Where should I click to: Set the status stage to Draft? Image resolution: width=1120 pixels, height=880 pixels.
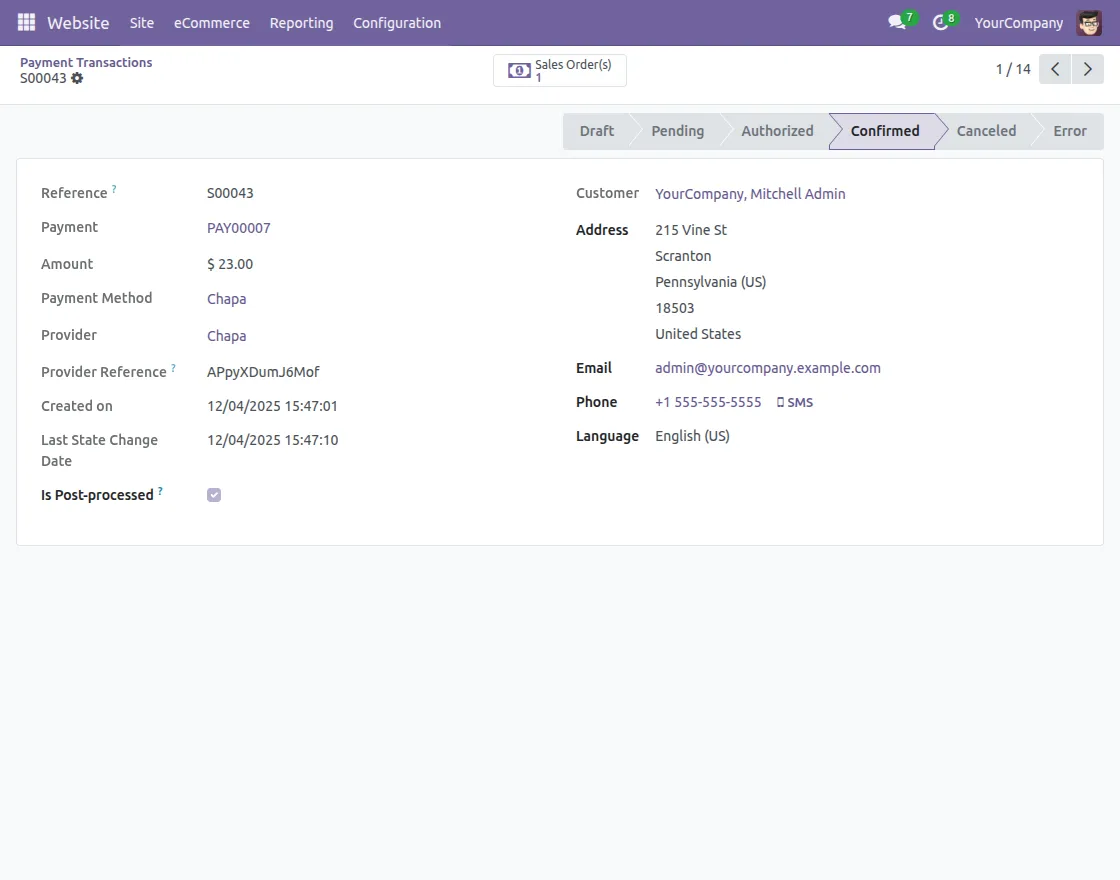596,130
